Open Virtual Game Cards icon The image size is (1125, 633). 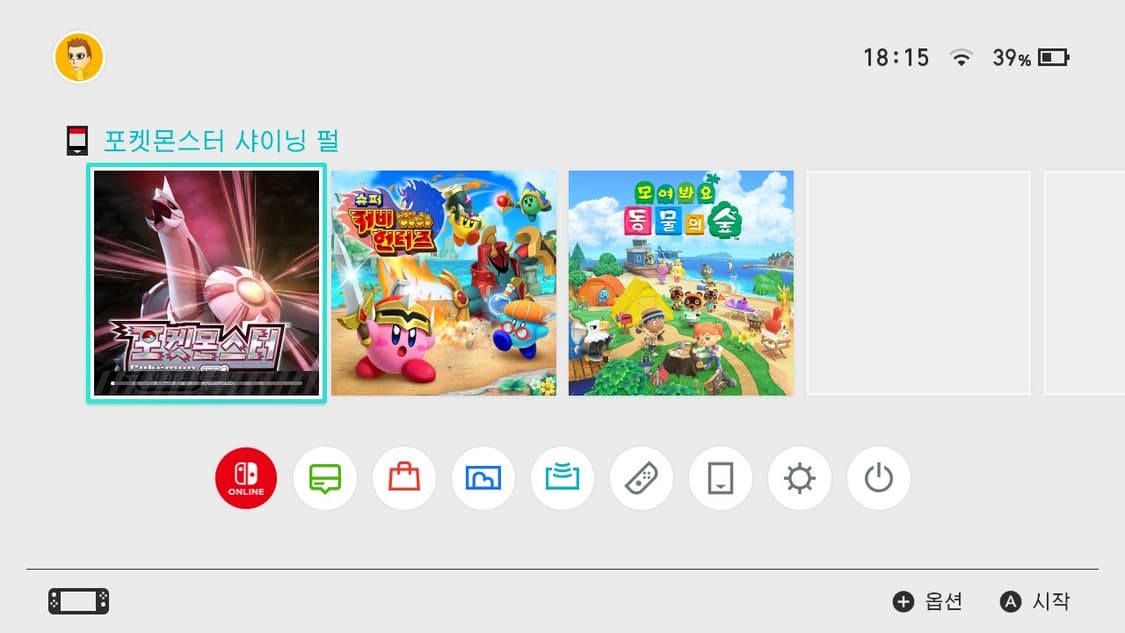point(720,478)
